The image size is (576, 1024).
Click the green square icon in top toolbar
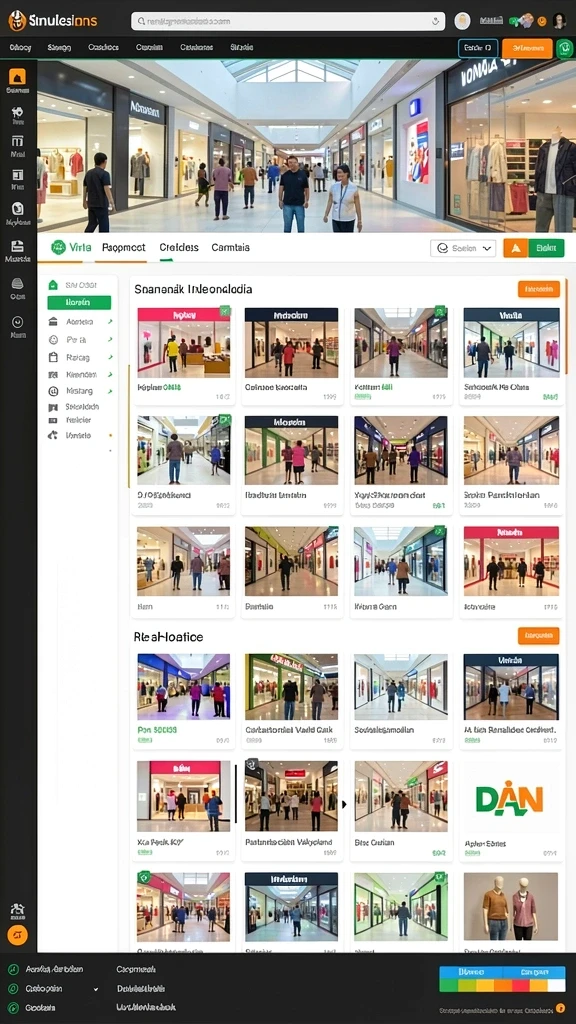[564, 48]
